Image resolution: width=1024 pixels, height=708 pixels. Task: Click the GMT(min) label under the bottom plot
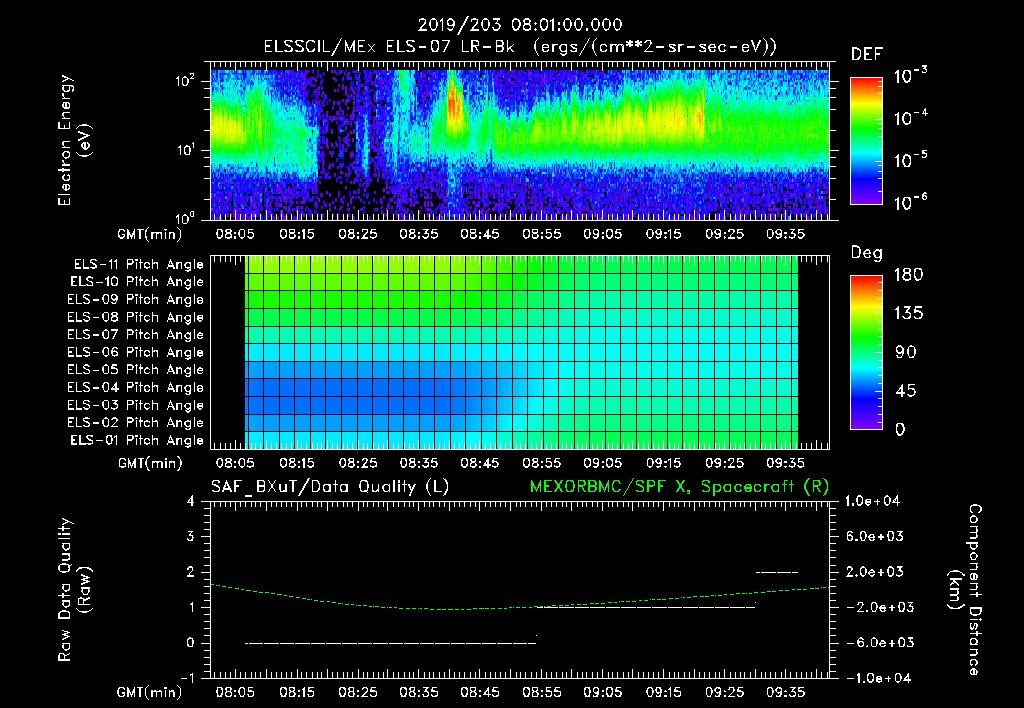(x=150, y=692)
